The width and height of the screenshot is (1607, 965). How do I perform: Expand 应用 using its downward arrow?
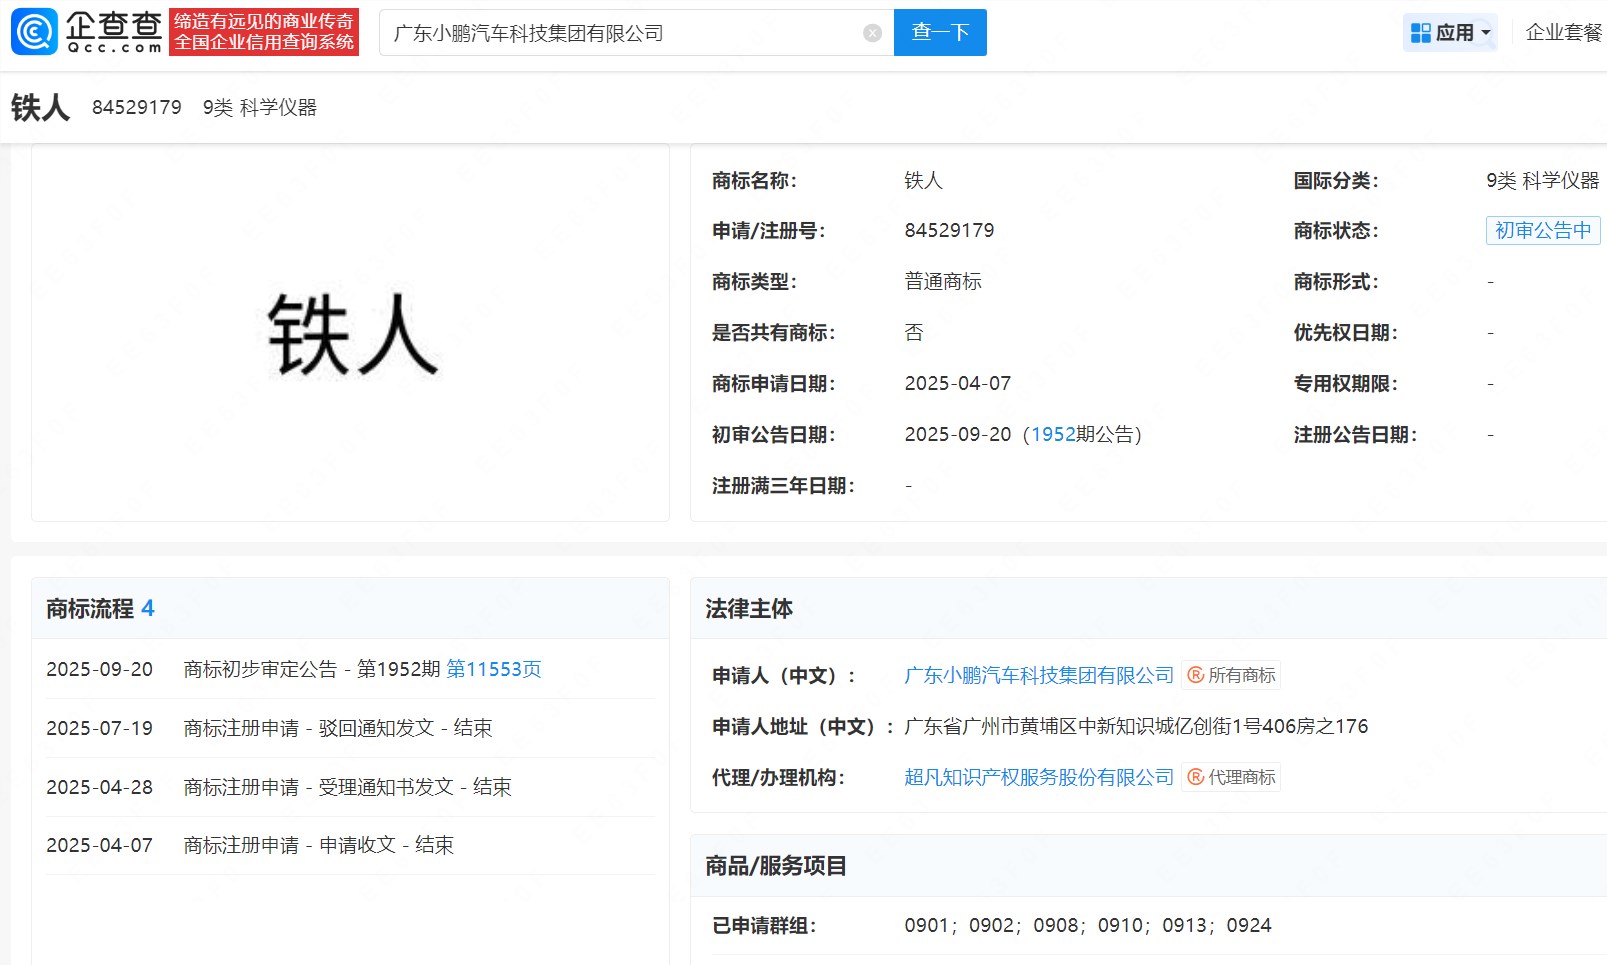tap(1484, 32)
